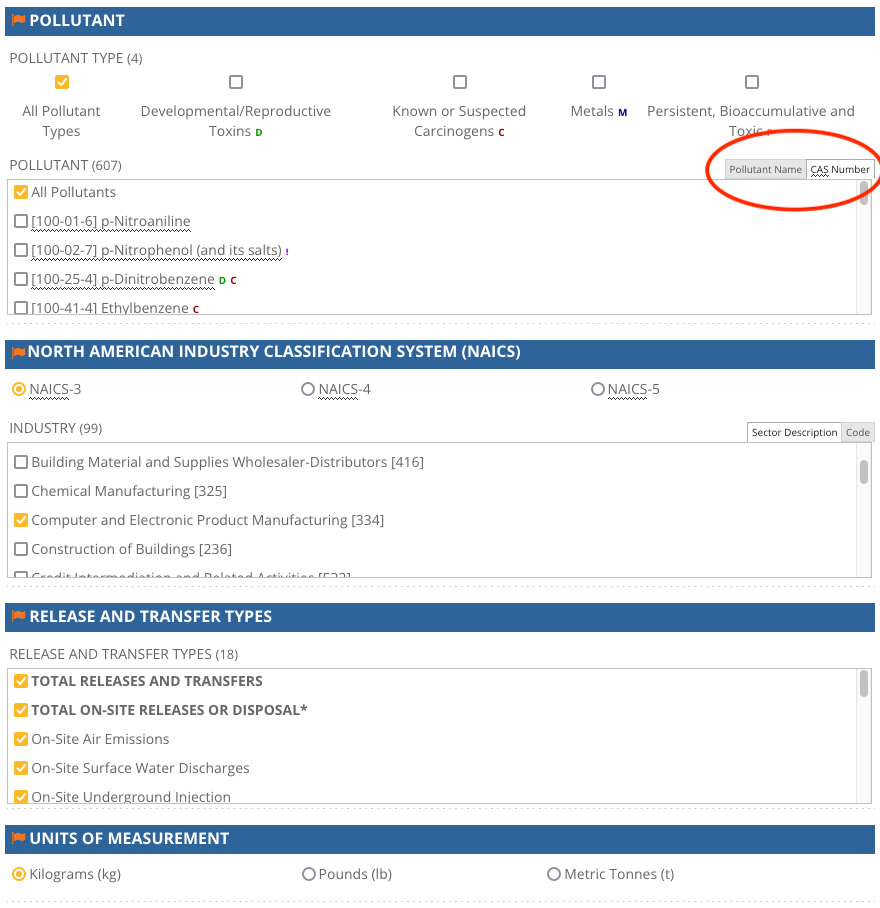Uncheck Computer and Electronic Product Manufacturing
Image resolution: width=880 pixels, height=908 pixels.
click(x=21, y=520)
